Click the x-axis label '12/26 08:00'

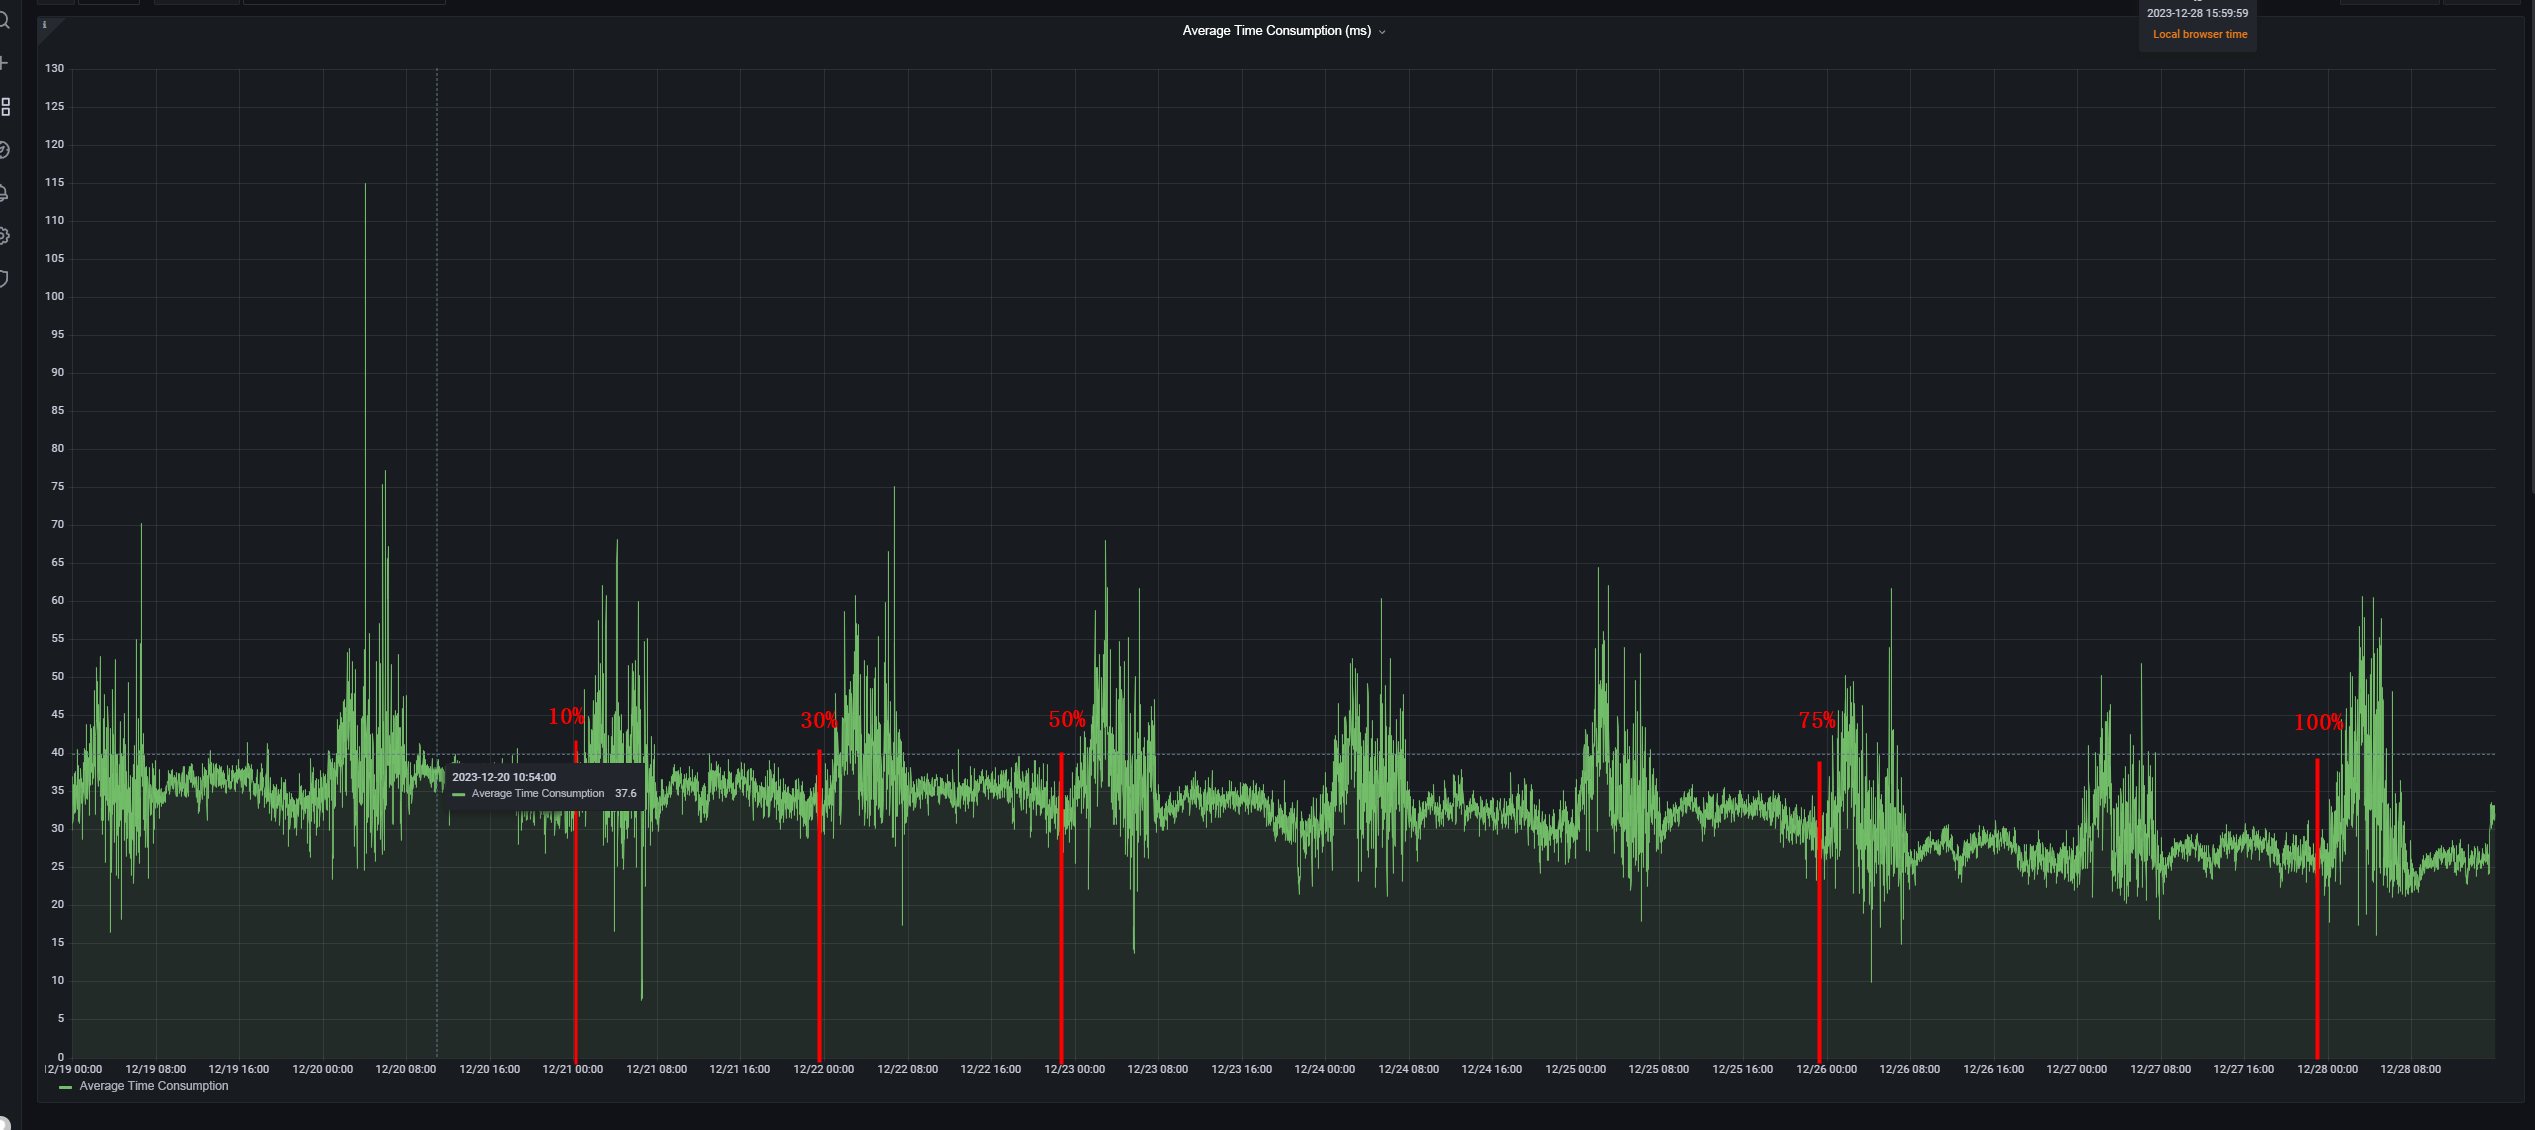tap(1909, 1070)
